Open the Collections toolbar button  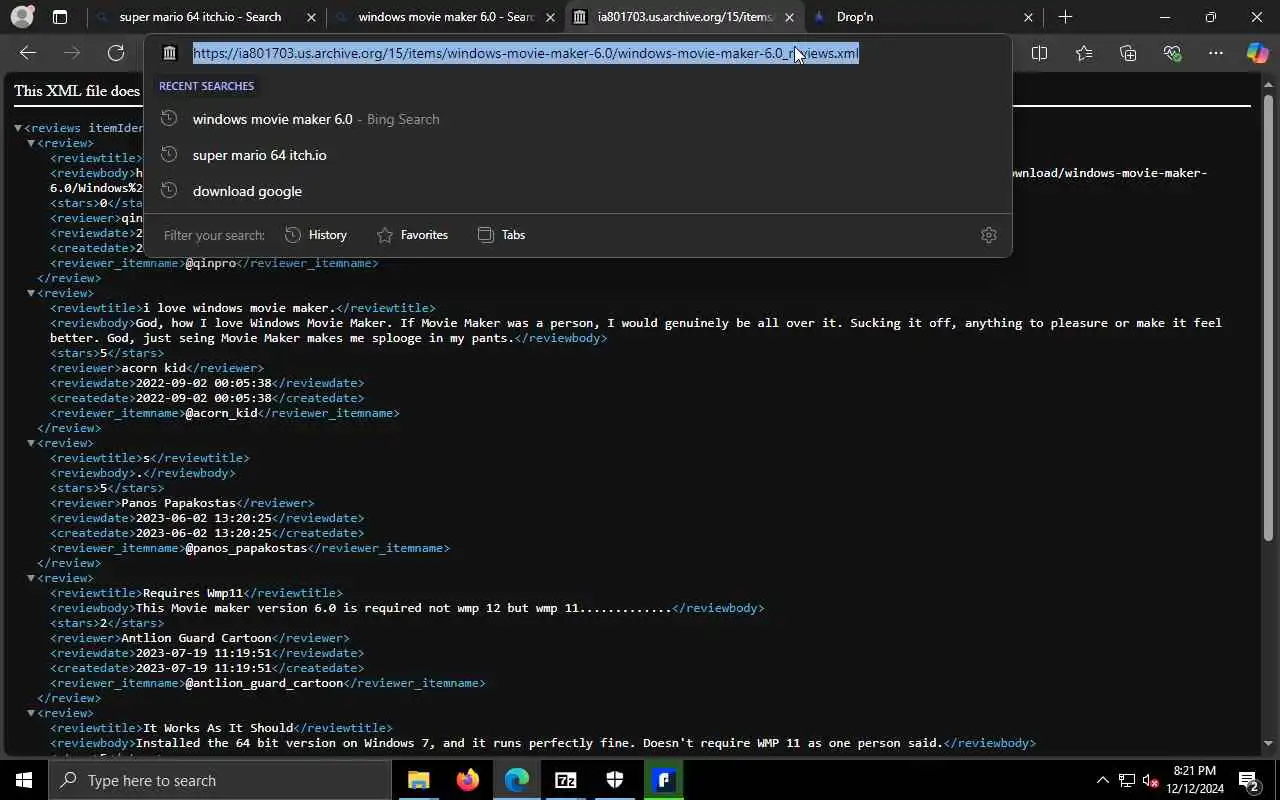point(1128,53)
